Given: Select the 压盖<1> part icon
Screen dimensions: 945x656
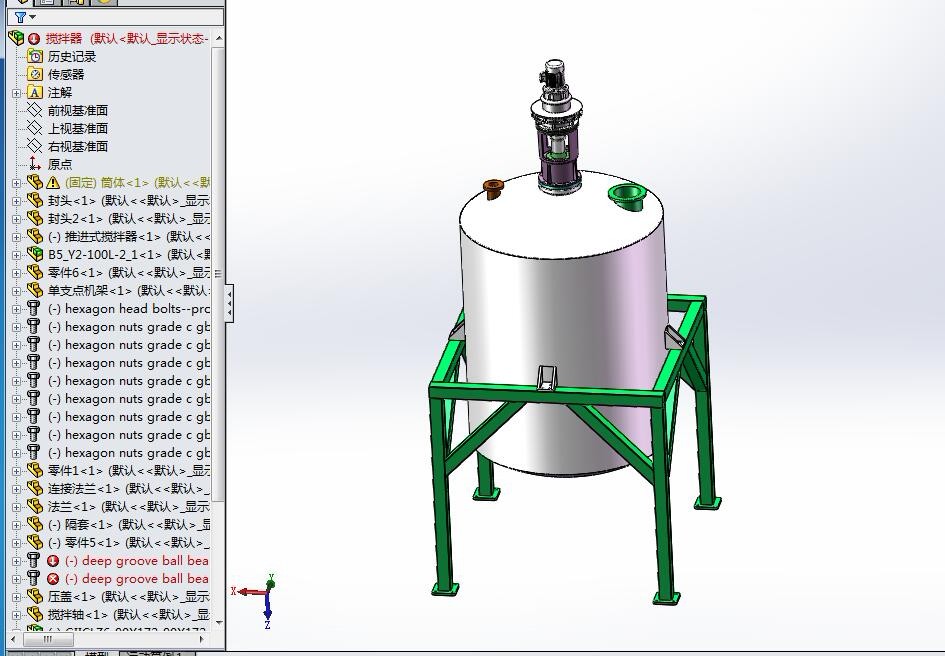Looking at the screenshot, I should 35,596.
